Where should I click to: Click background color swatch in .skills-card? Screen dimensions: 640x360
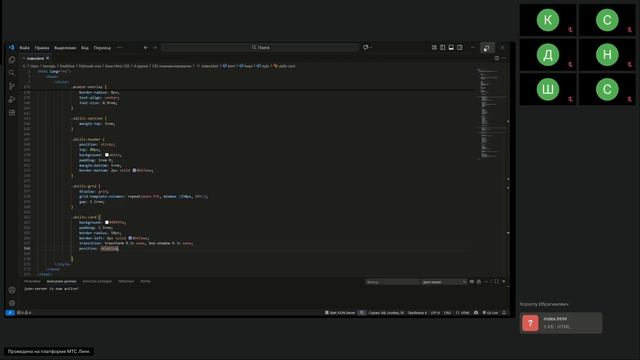[107, 222]
